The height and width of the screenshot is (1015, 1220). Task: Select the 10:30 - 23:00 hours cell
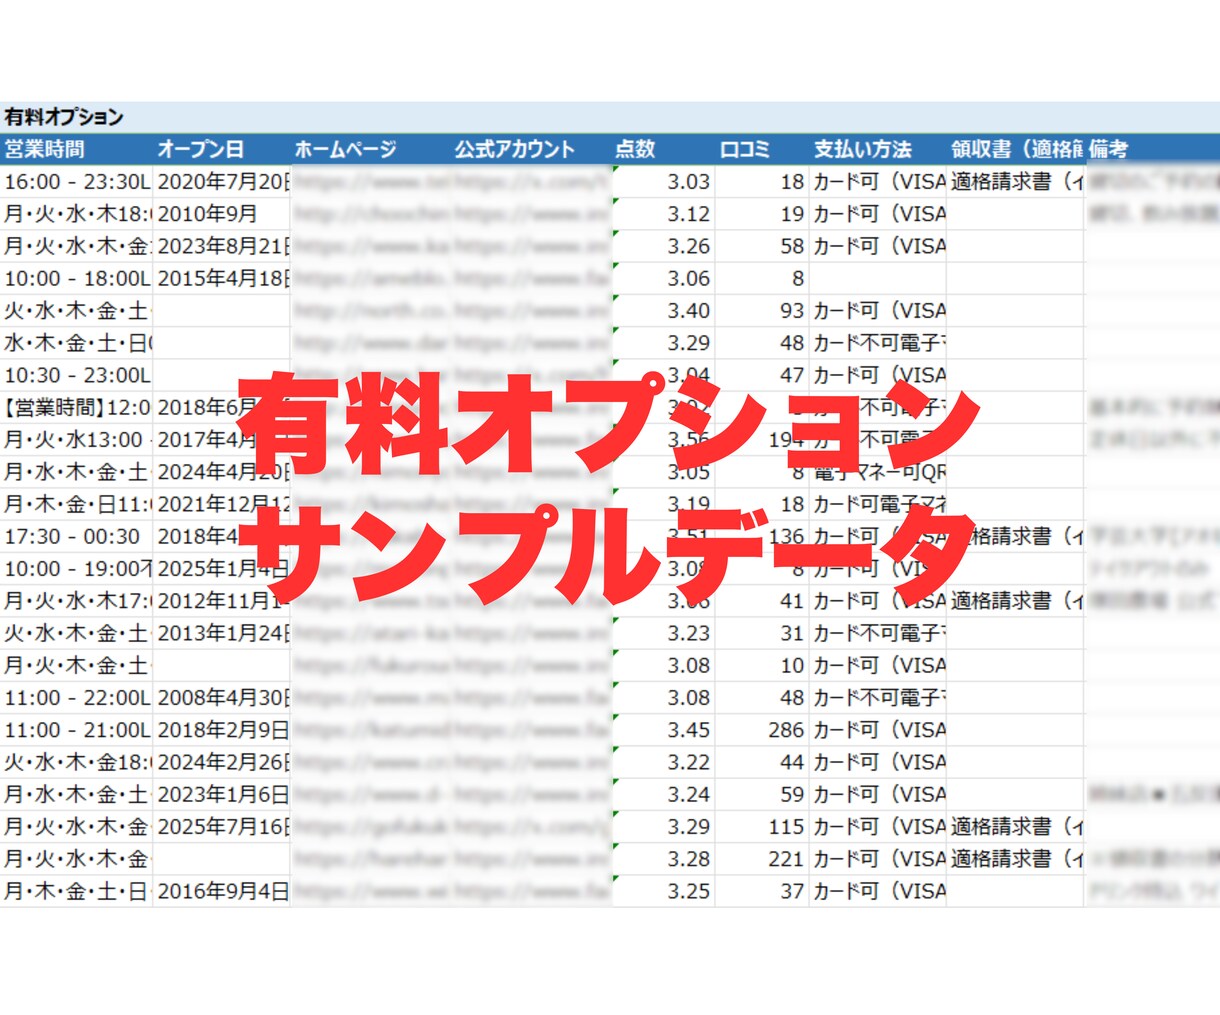[x=76, y=375]
